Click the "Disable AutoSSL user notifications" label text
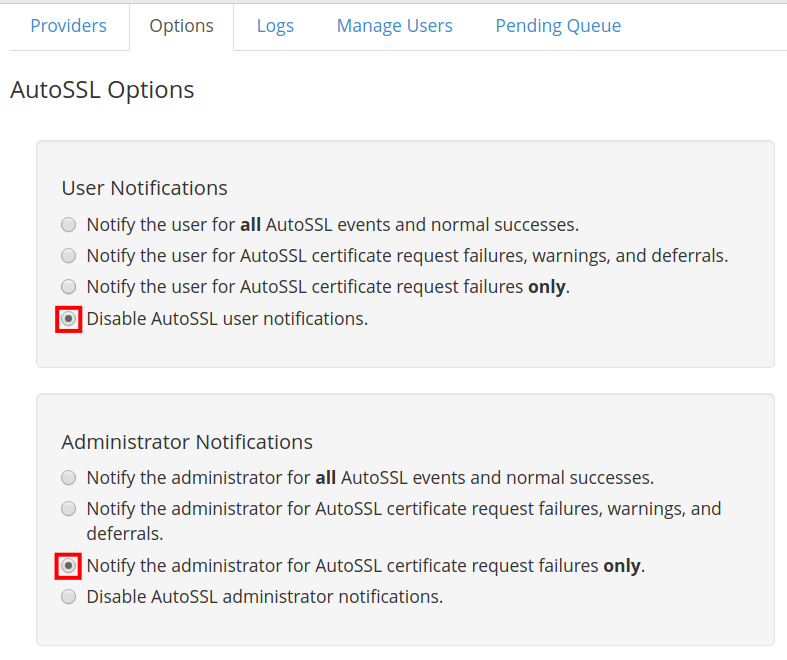 pos(227,319)
